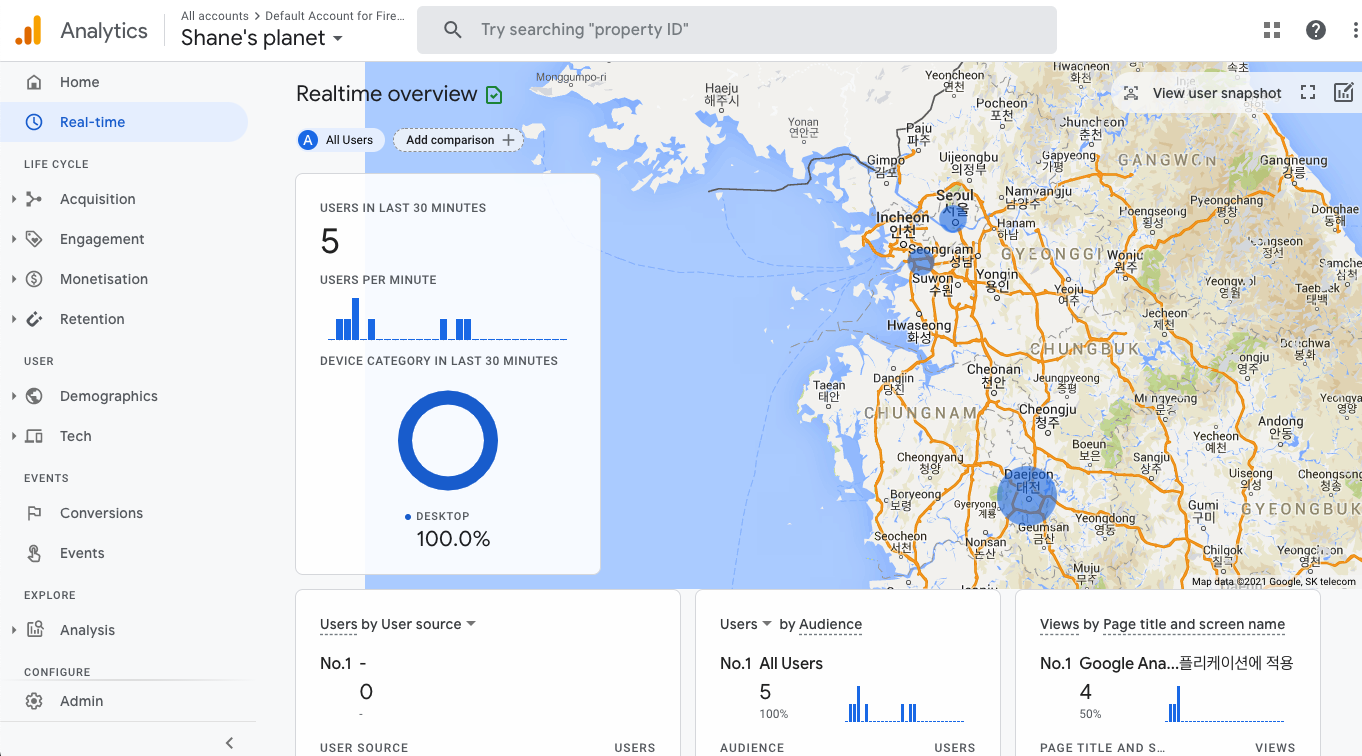
Task: Click the Acquisition icon in sidebar
Action: [x=34, y=199]
